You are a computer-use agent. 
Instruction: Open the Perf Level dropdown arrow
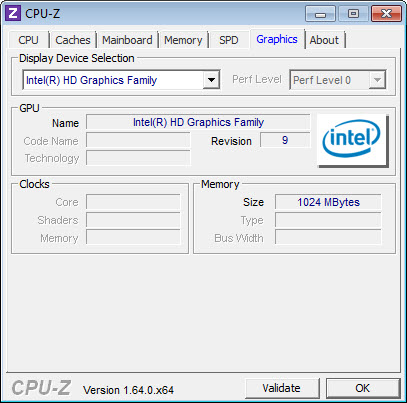tap(377, 80)
